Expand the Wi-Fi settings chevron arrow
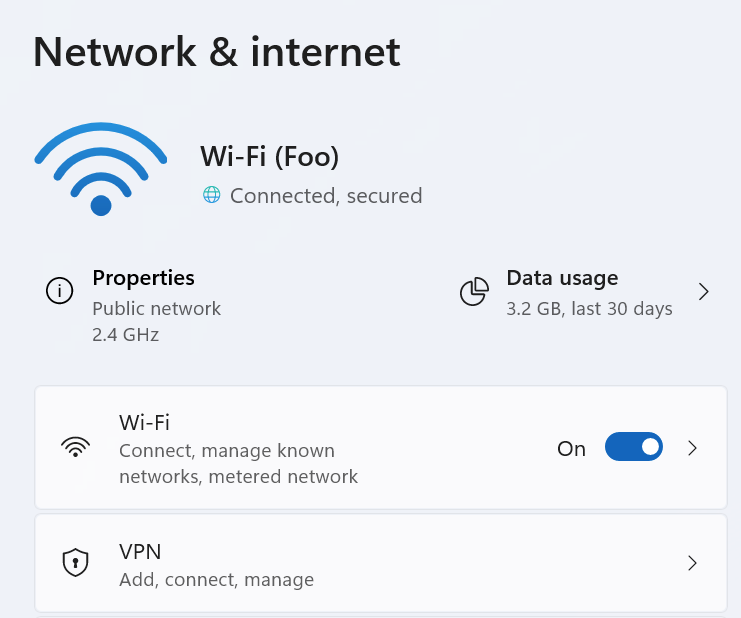This screenshot has height=618, width=741. tap(692, 448)
